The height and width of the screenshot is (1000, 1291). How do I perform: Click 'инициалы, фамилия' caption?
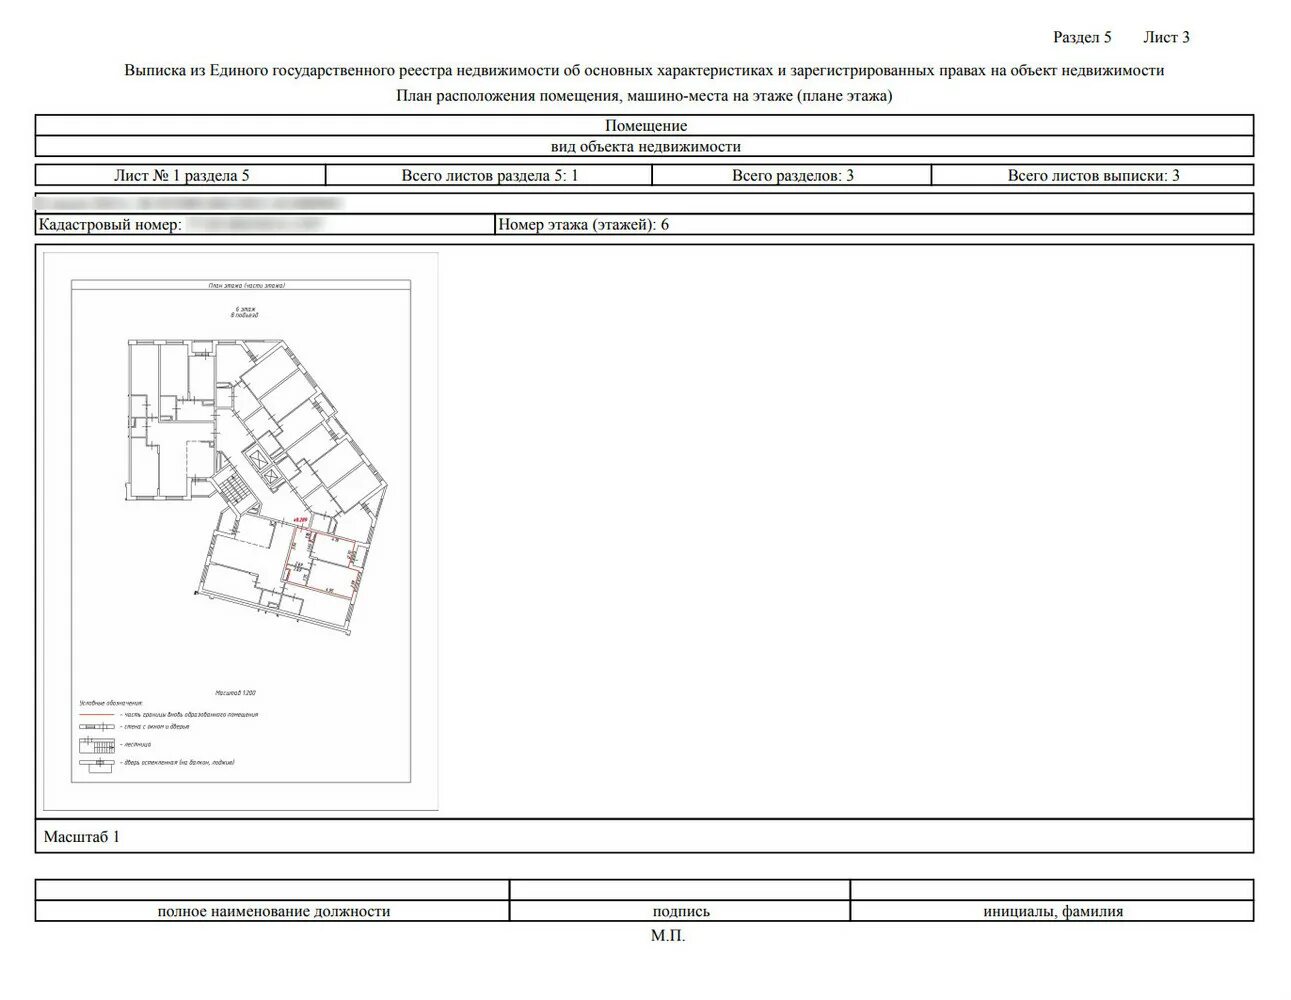1053,911
